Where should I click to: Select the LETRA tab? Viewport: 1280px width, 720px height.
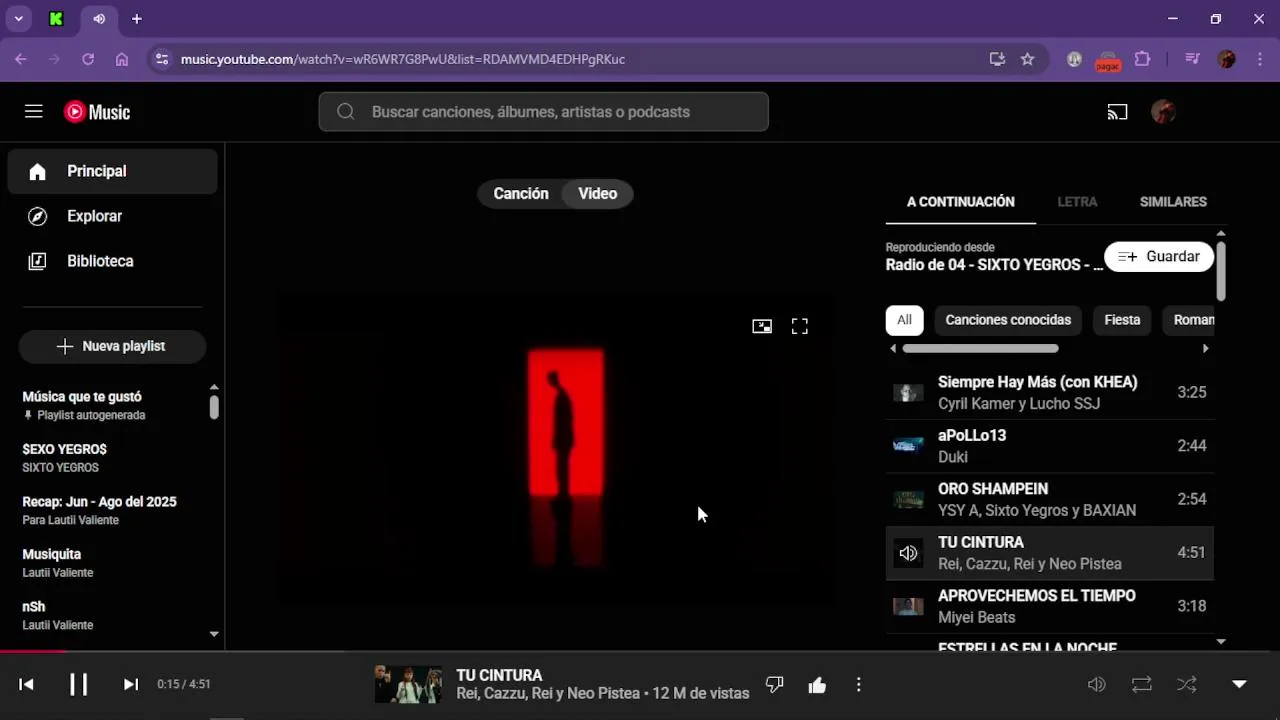1077,202
